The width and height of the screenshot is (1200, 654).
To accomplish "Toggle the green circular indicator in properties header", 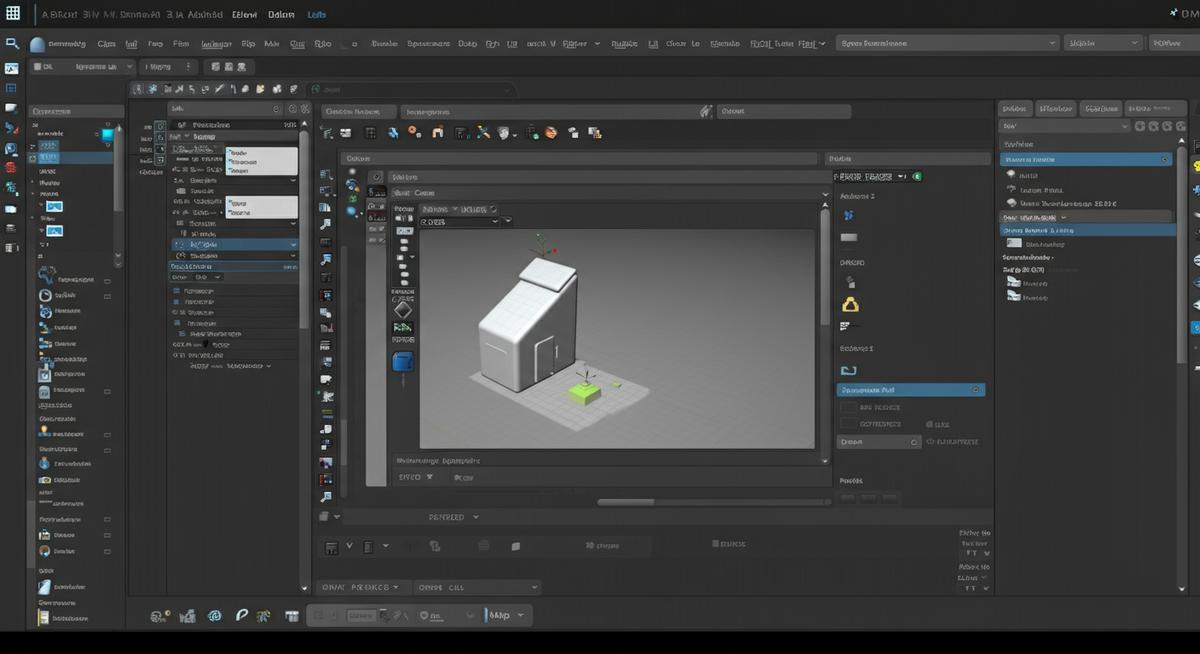I will [x=917, y=177].
